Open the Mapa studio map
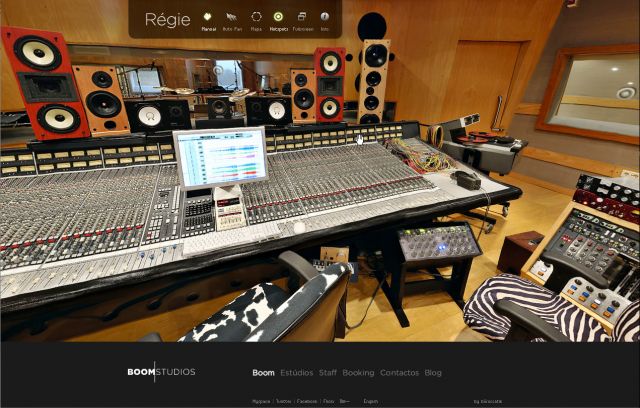This screenshot has height=408, width=640. [256, 17]
